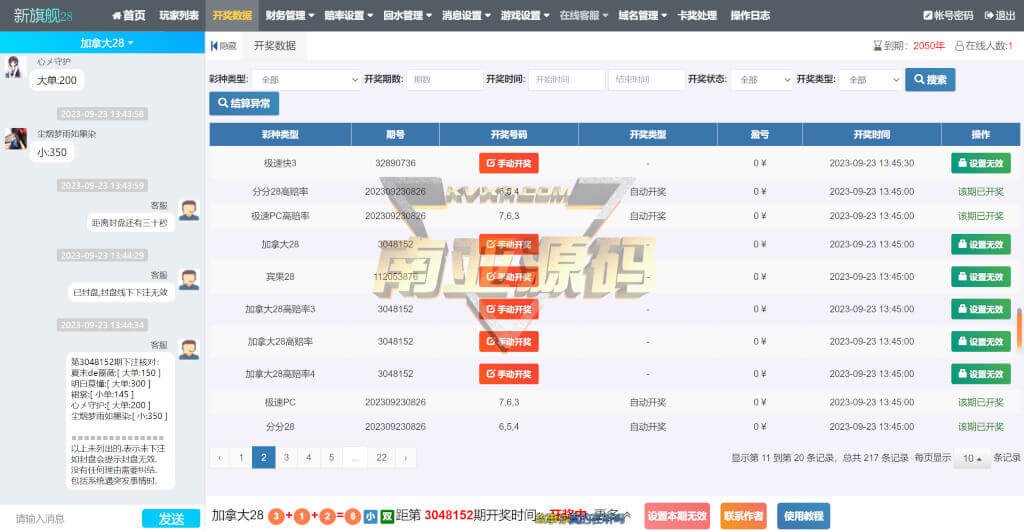Go to page 3 in pagination
This screenshot has height=531, width=1024.
287,458
